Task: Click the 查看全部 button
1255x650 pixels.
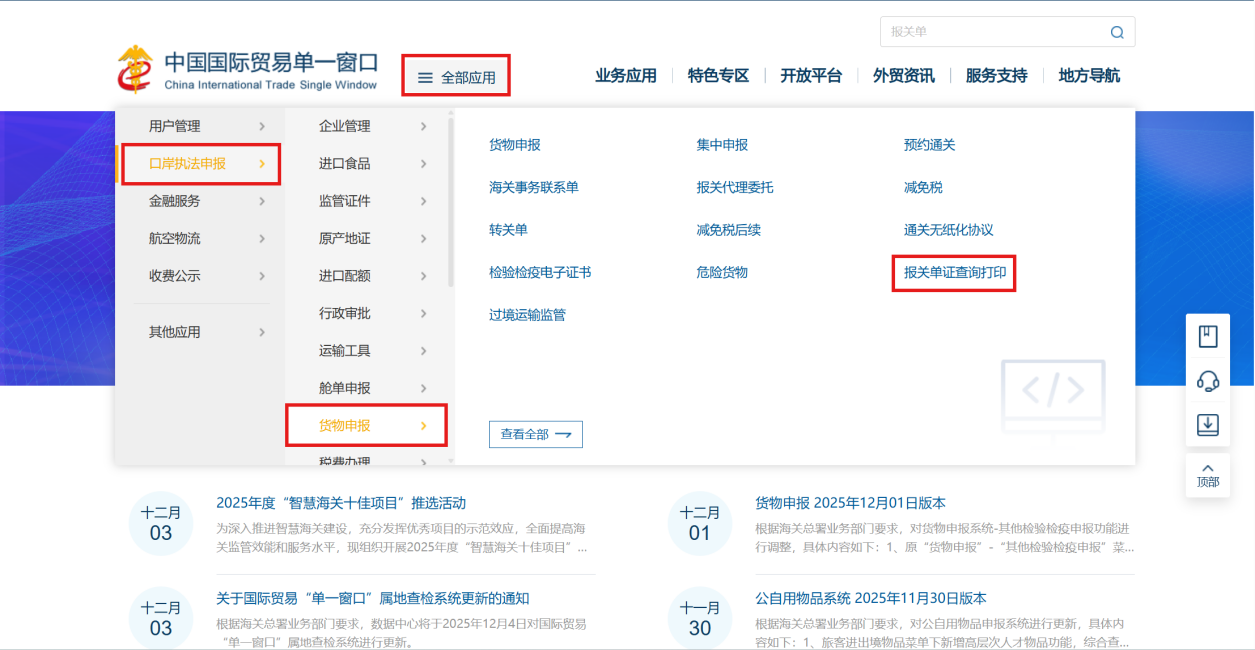Action: 535,434
